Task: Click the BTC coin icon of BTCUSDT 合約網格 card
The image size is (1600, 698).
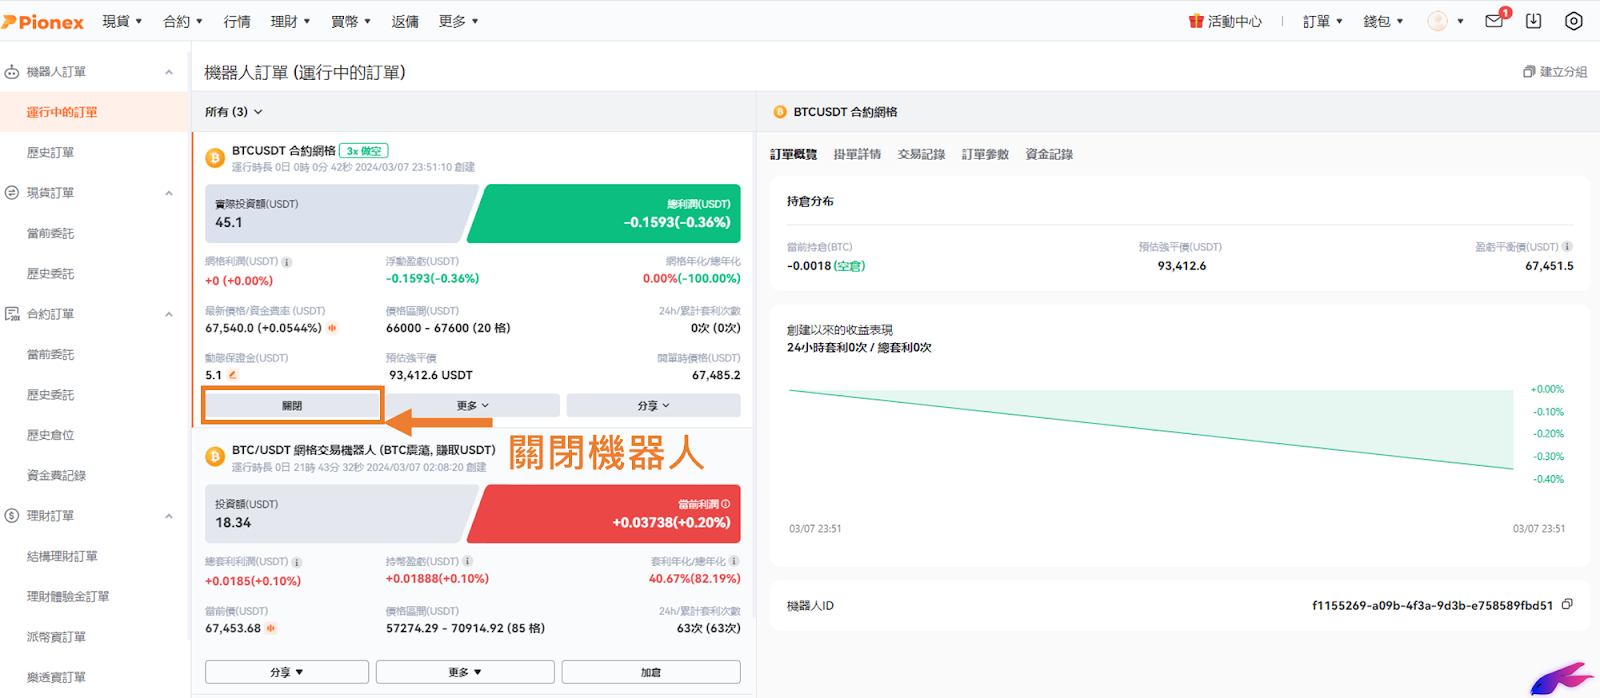Action: point(215,158)
